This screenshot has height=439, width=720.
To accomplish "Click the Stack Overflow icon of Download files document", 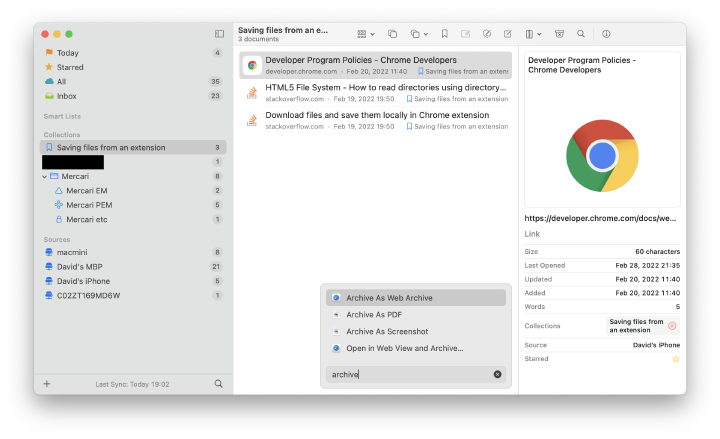I will click(252, 120).
